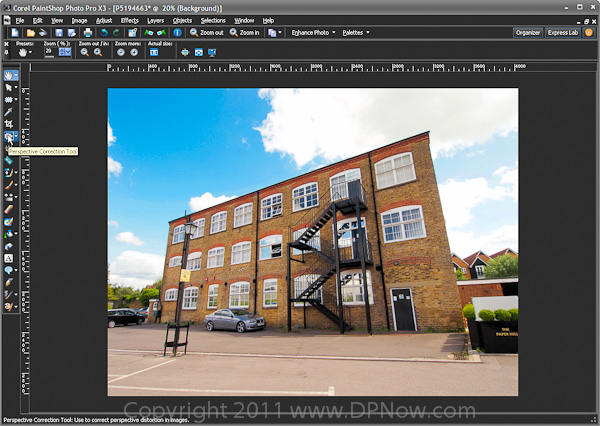Viewport: 600px width, 426px height.
Task: Click the Save disk icon
Action: coord(59,33)
